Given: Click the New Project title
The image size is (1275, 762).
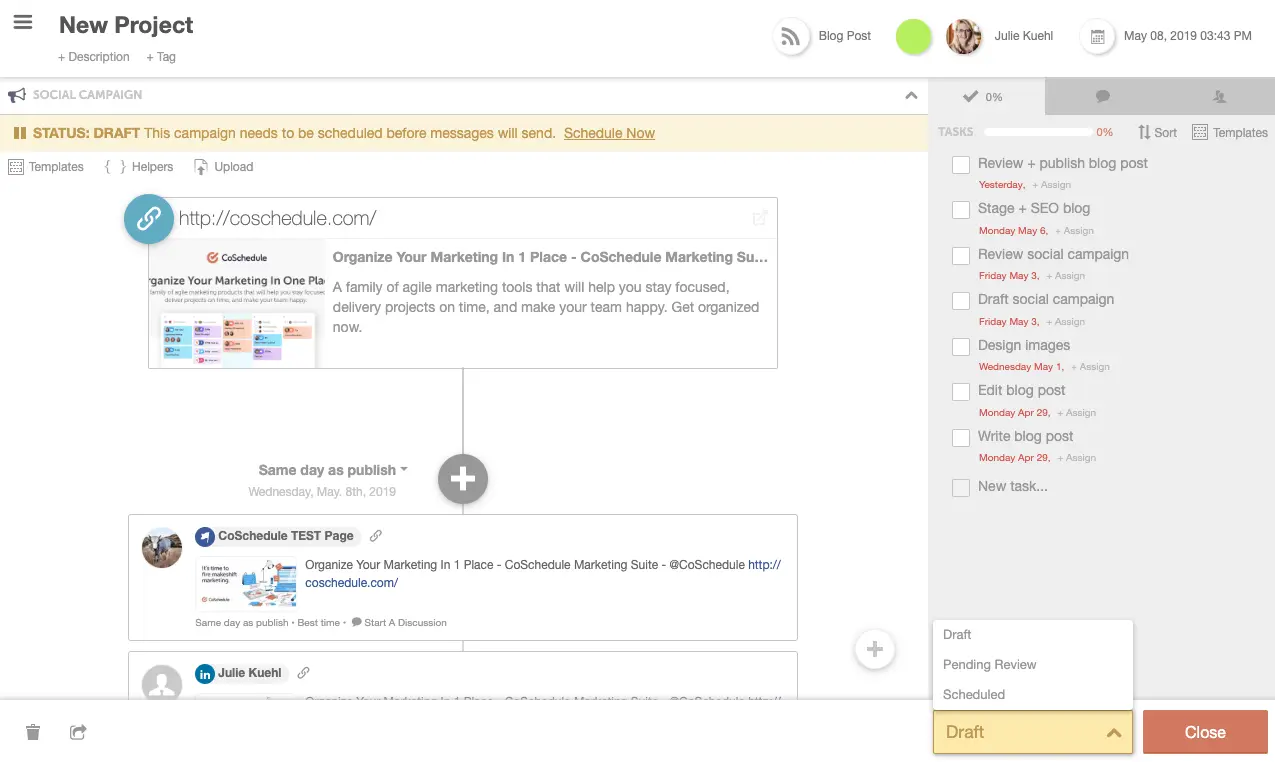Looking at the screenshot, I should (x=126, y=25).
